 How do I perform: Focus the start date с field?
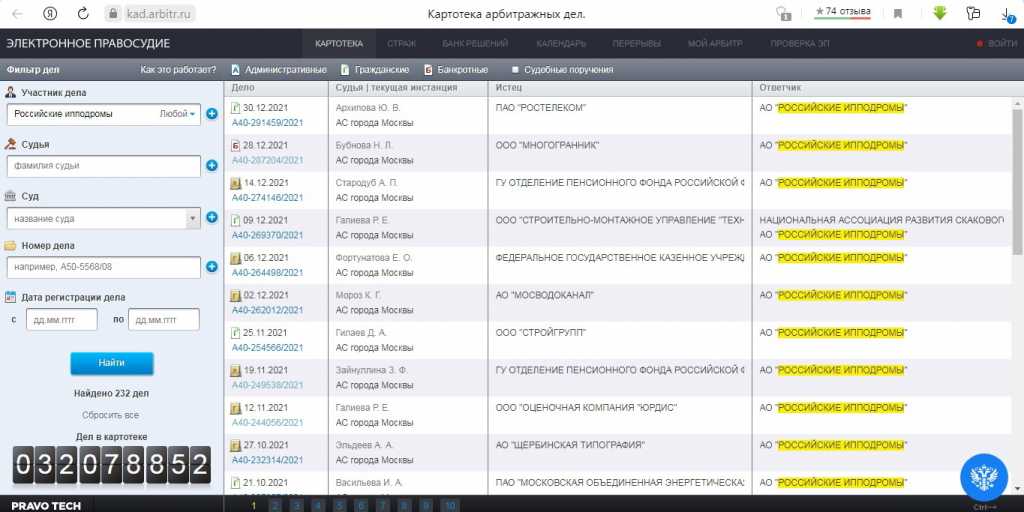pyautogui.click(x=61, y=320)
